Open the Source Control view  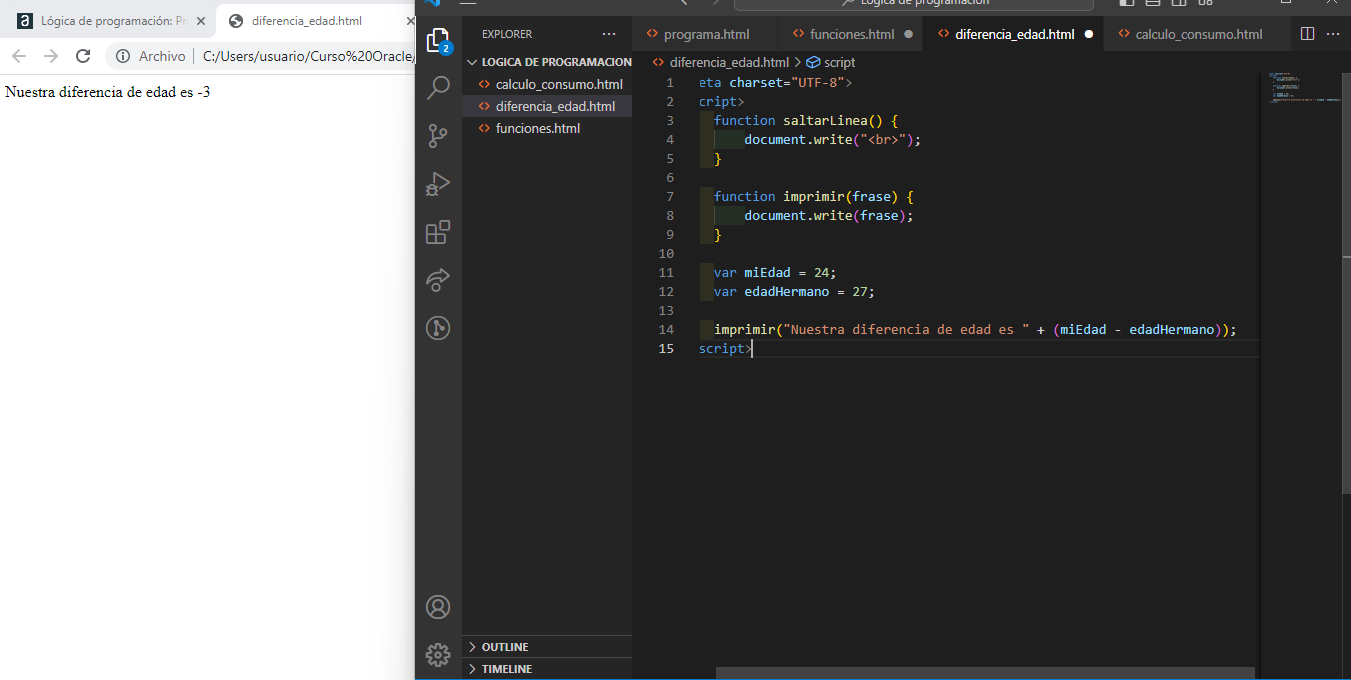438,136
